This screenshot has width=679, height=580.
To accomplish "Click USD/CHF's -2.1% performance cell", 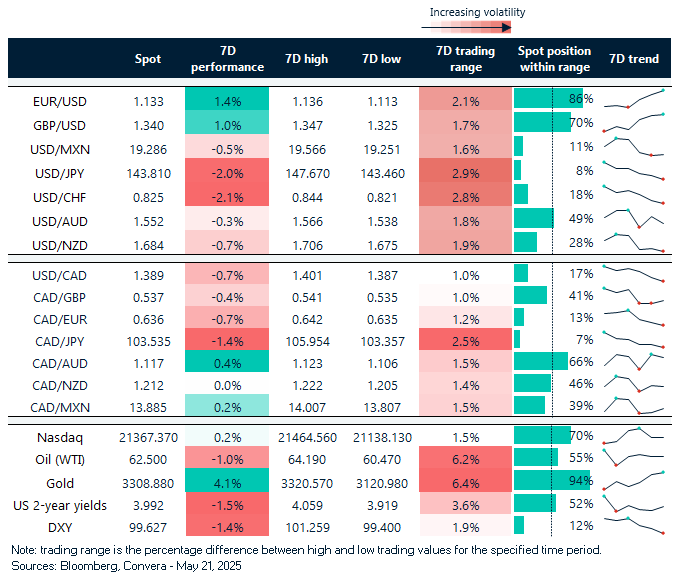I will 227,195.
